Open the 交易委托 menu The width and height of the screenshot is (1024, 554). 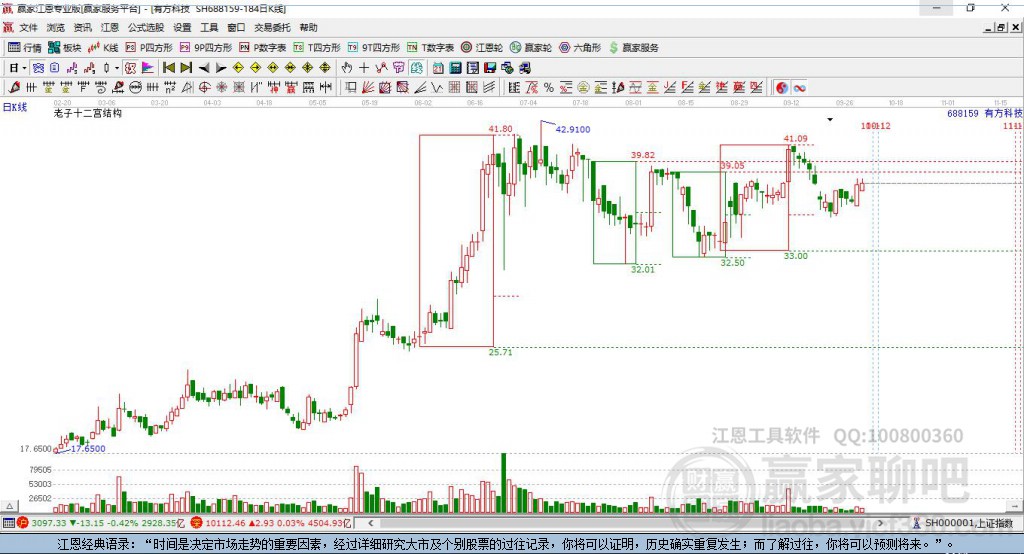(x=272, y=27)
